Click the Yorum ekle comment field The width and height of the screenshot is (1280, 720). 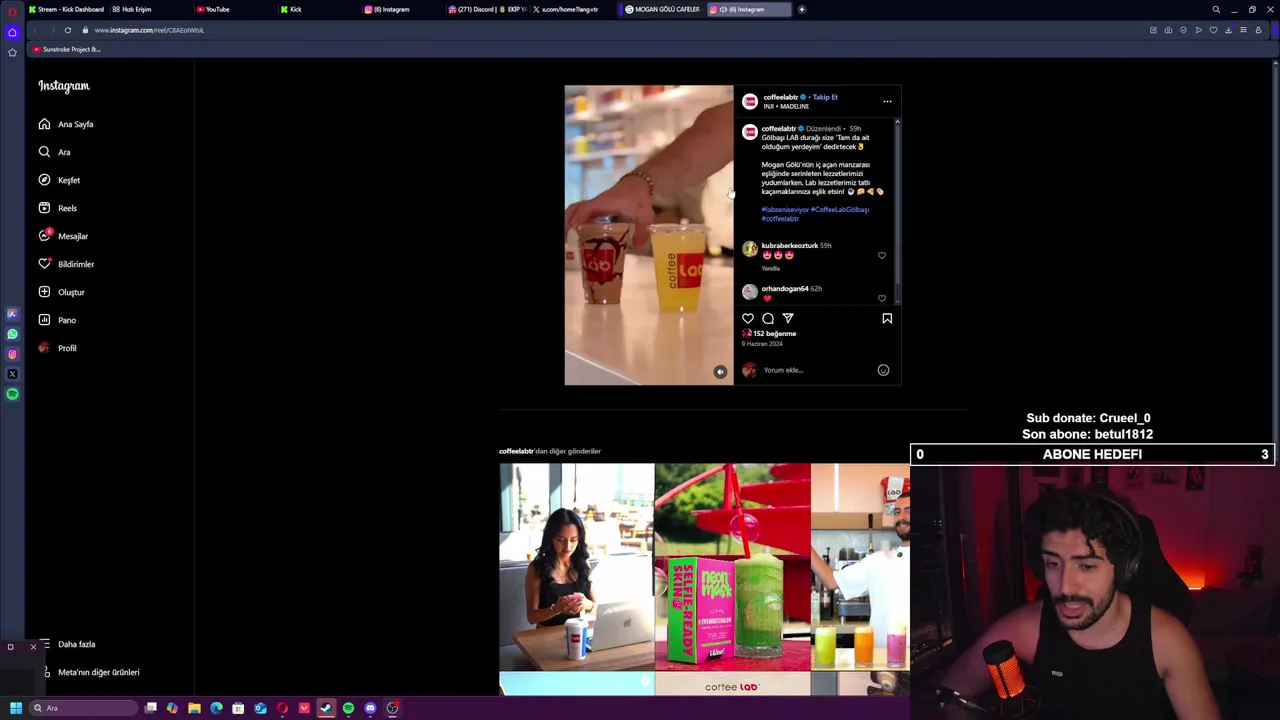[815, 370]
